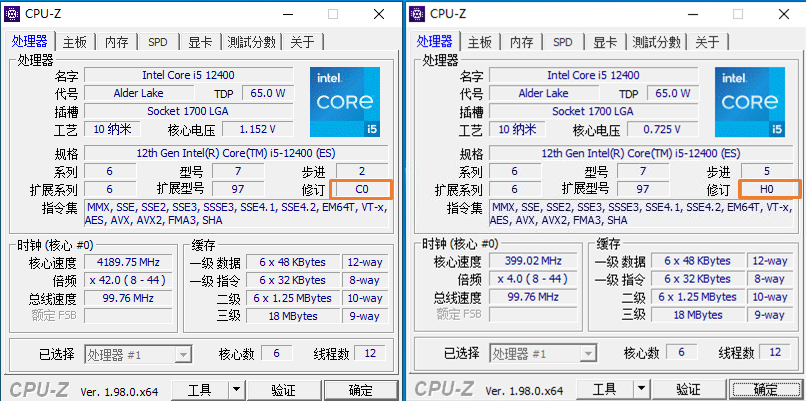Screen dimensions: 806x401
Task: Click Intel Core i5 12400 name in left window
Action: coord(189,75)
